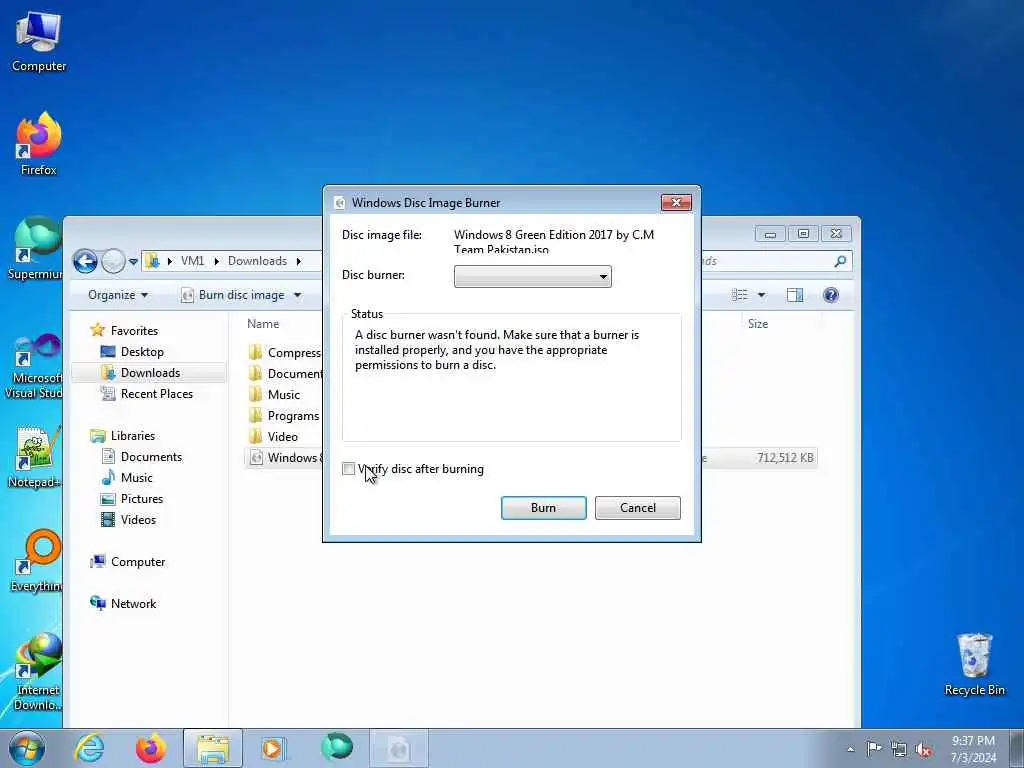Expand arrow after VM1 breadcrumb
1024x768 pixels.
(216, 261)
